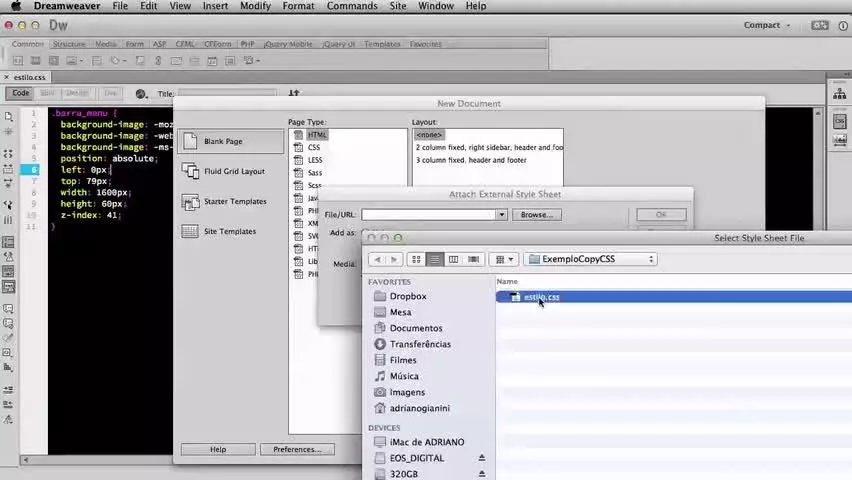Go back in file dialog

click(377, 259)
